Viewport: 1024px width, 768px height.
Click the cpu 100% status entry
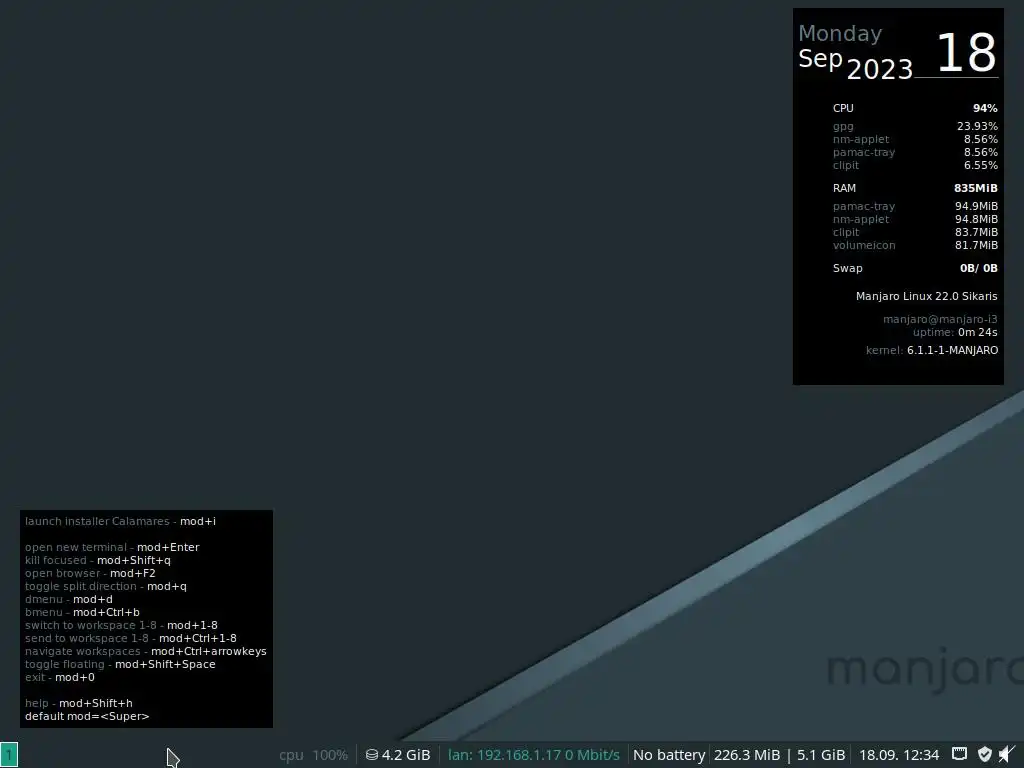[313, 755]
